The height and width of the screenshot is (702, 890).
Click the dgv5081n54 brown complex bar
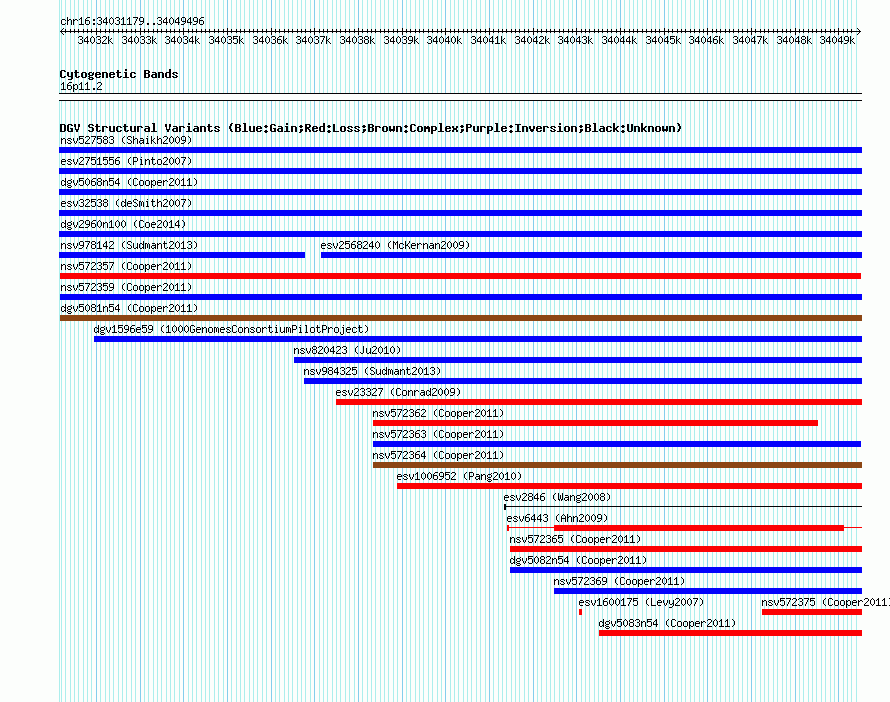pyautogui.click(x=460, y=318)
